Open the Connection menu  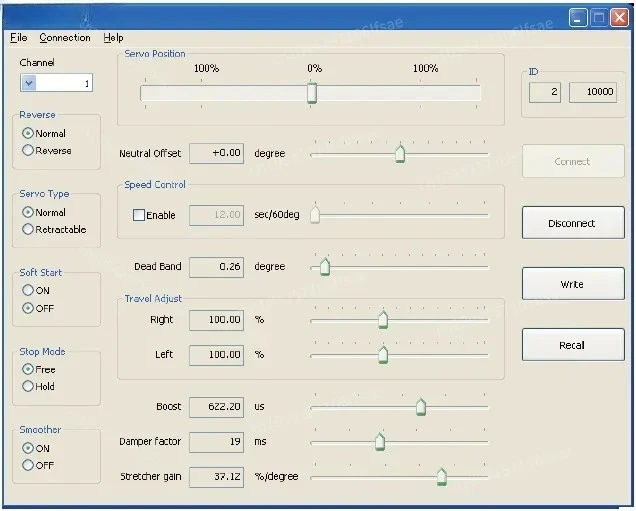click(x=65, y=38)
